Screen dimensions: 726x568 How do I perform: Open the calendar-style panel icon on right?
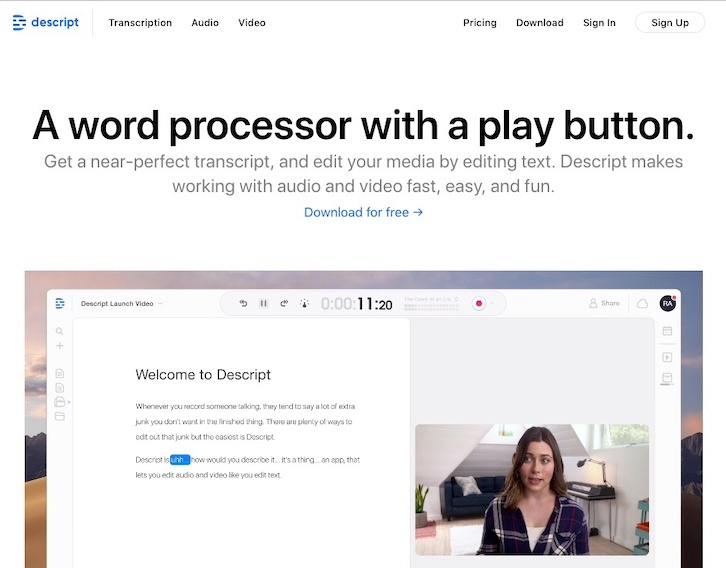pos(667,331)
